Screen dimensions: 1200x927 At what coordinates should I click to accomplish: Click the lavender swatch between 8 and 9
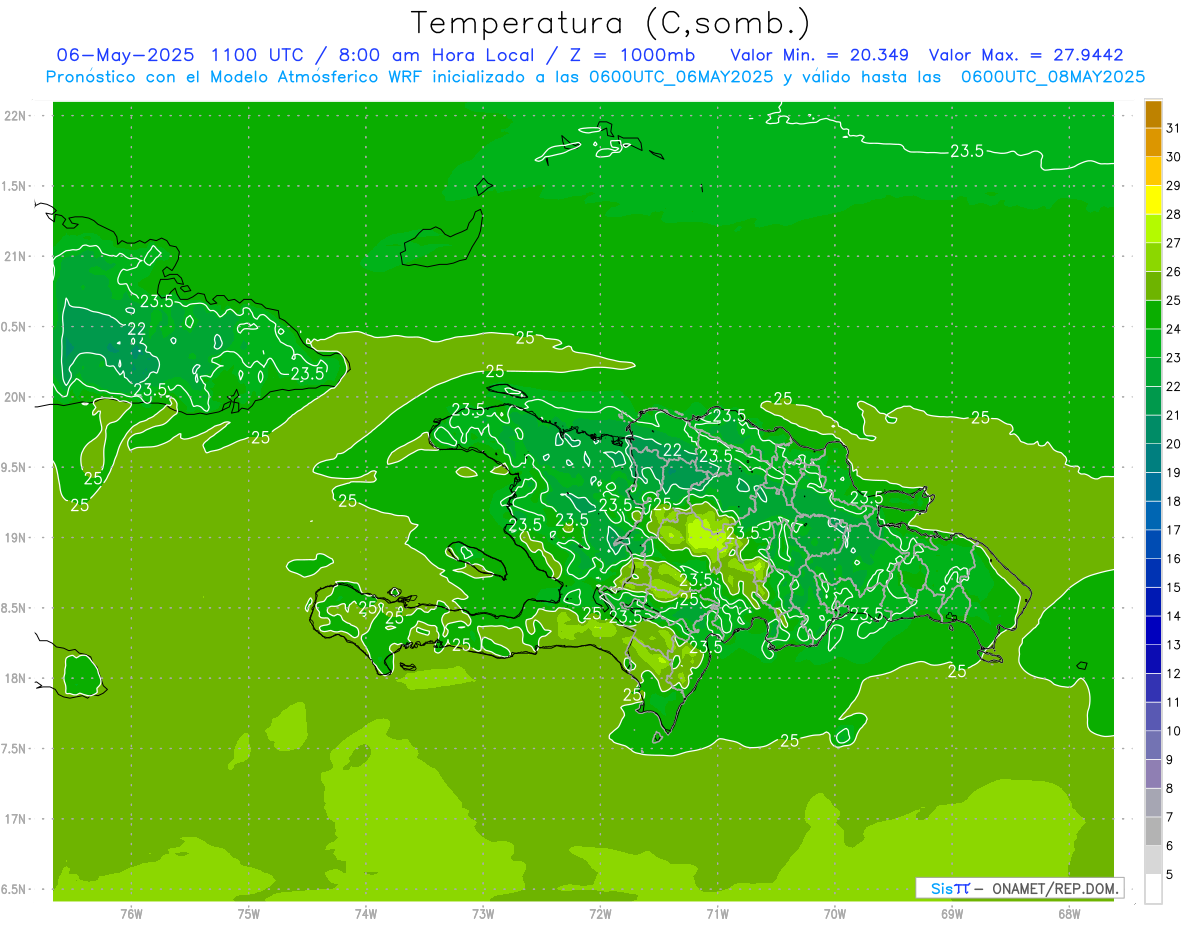coord(1153,774)
